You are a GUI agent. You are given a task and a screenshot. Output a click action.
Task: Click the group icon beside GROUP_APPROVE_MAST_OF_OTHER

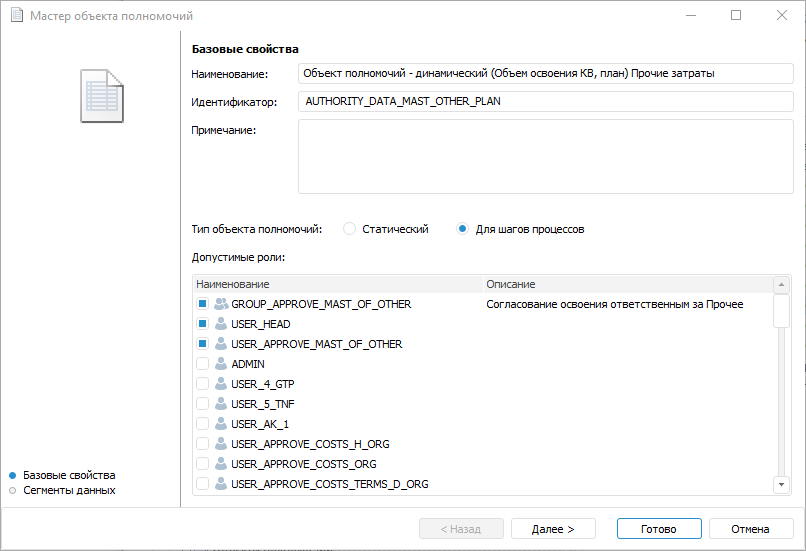[x=221, y=304]
